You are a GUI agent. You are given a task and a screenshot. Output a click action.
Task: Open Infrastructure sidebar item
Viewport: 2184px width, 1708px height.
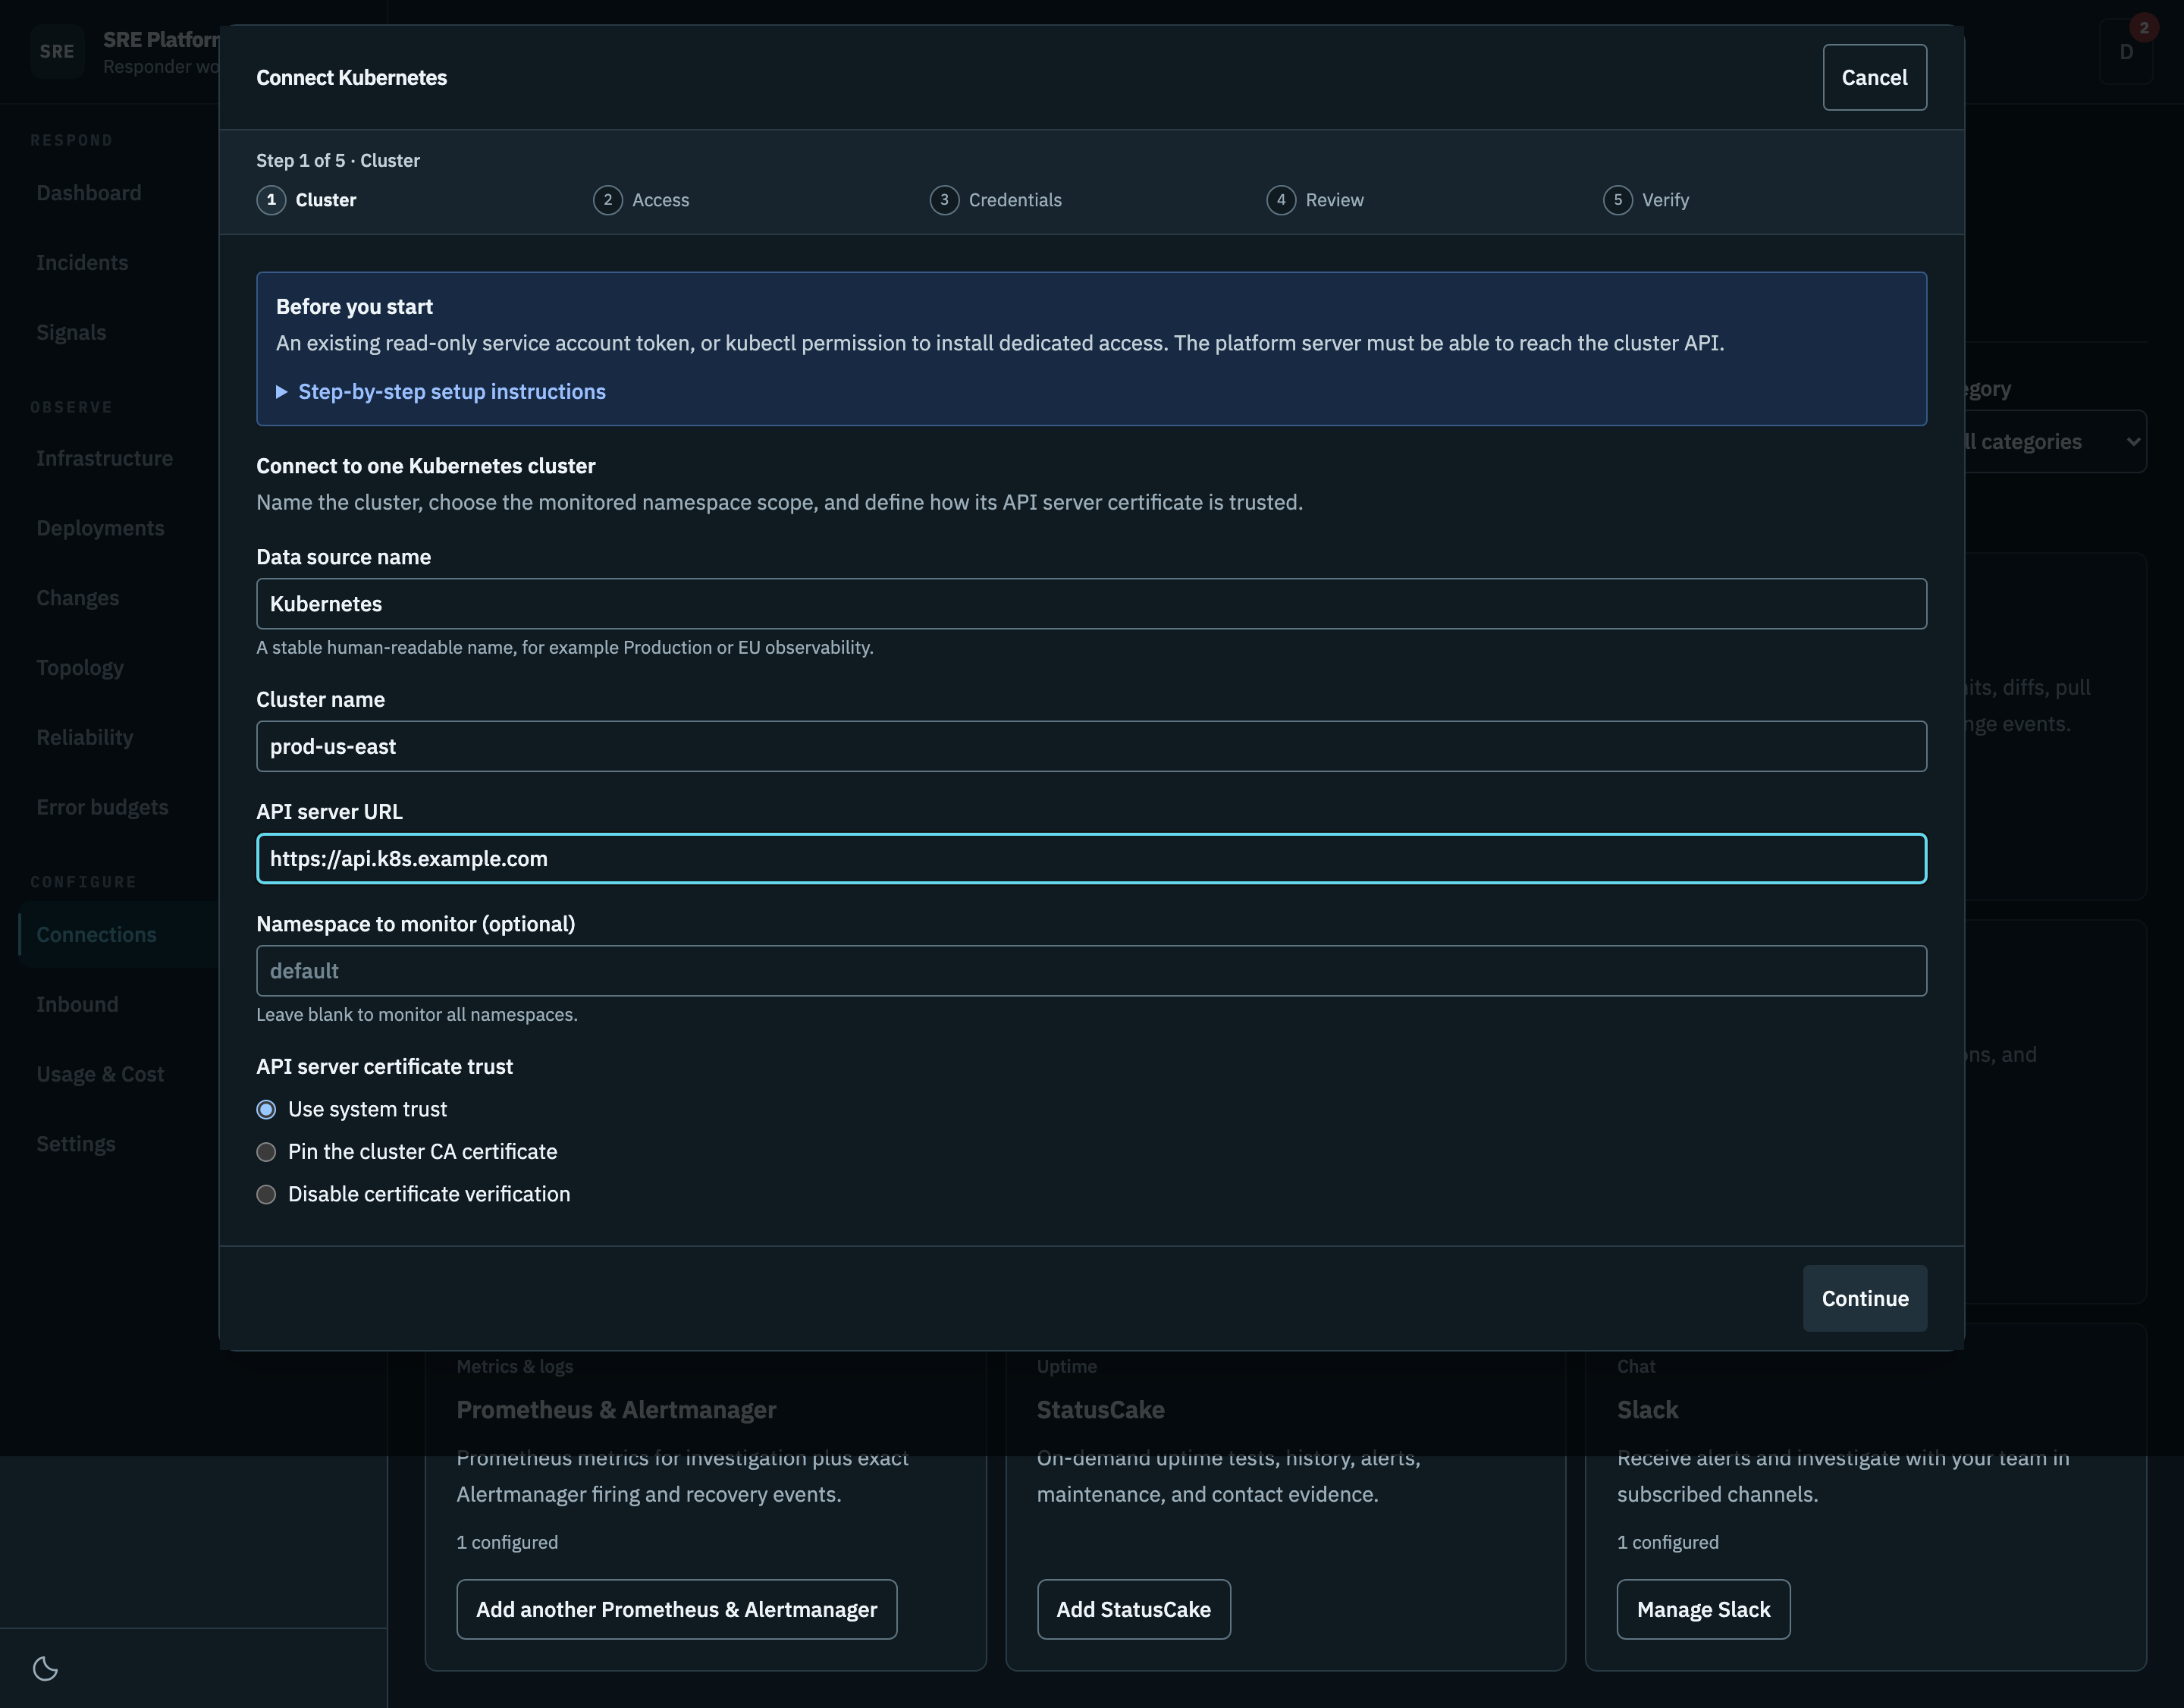[104, 458]
